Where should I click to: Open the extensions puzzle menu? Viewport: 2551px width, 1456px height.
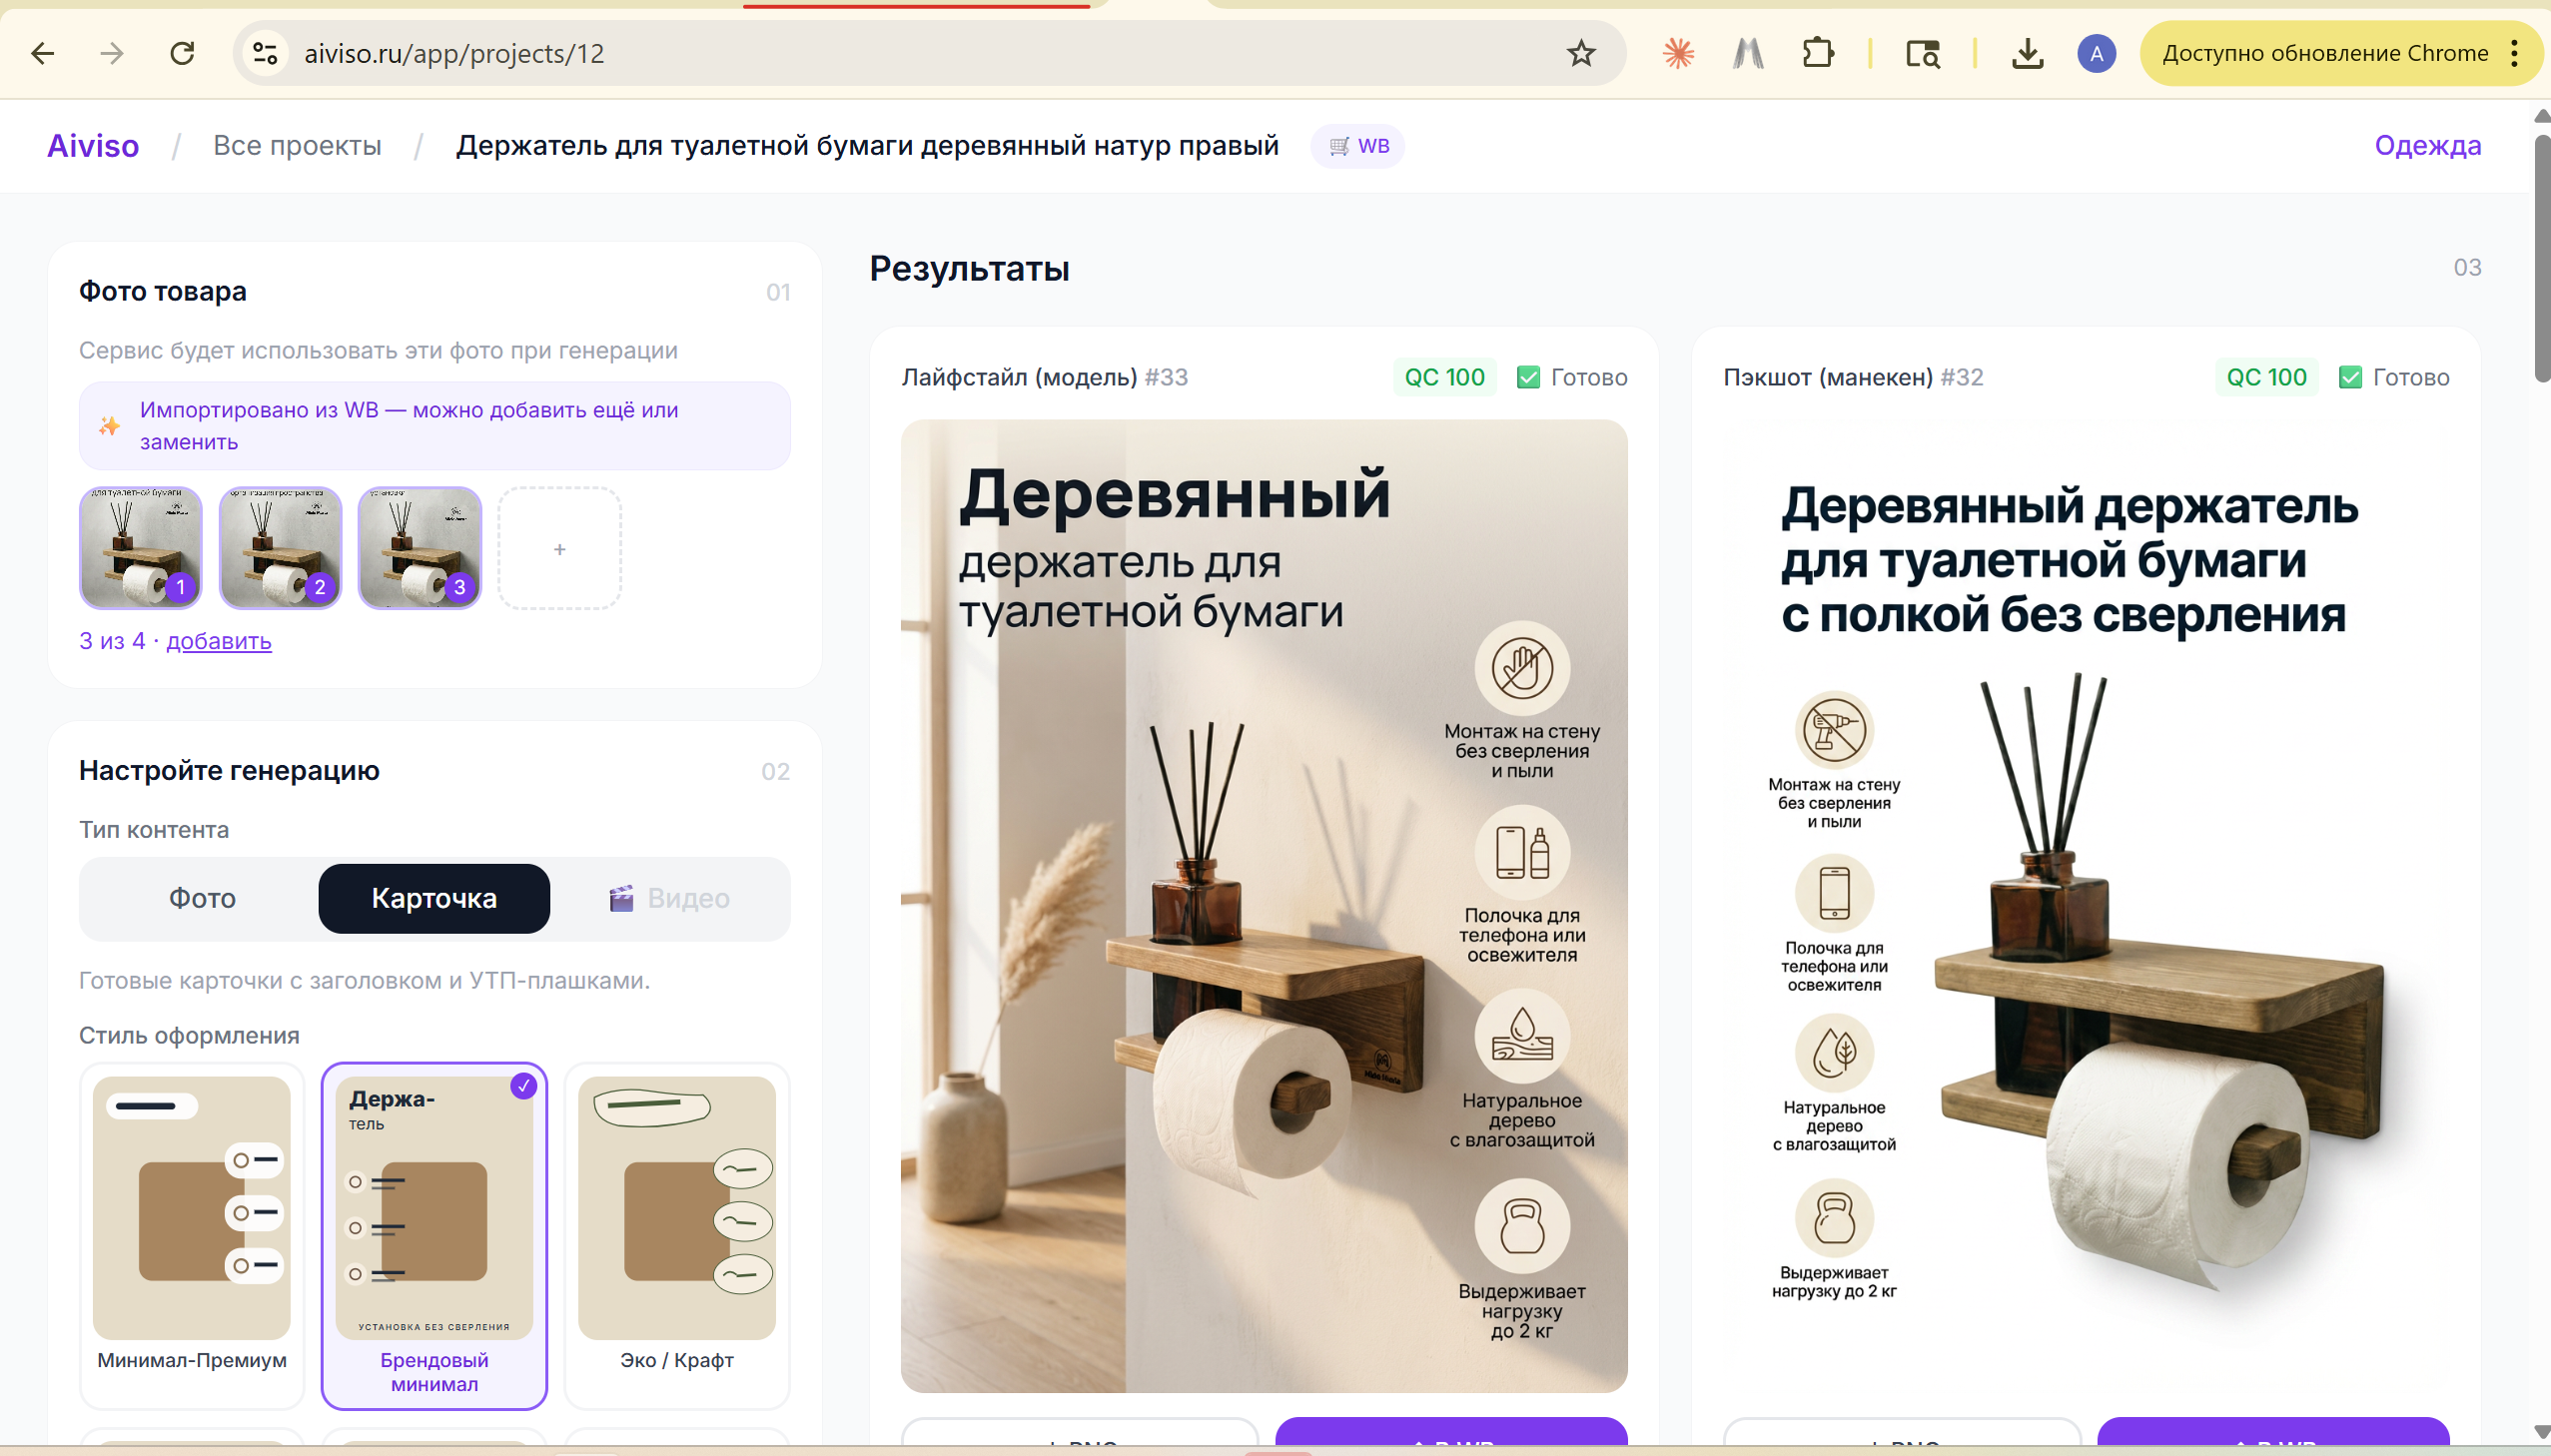point(1818,53)
